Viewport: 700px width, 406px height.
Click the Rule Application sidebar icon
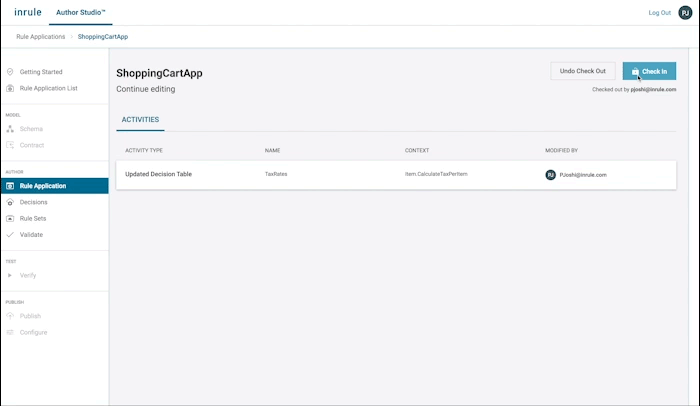coord(10,186)
